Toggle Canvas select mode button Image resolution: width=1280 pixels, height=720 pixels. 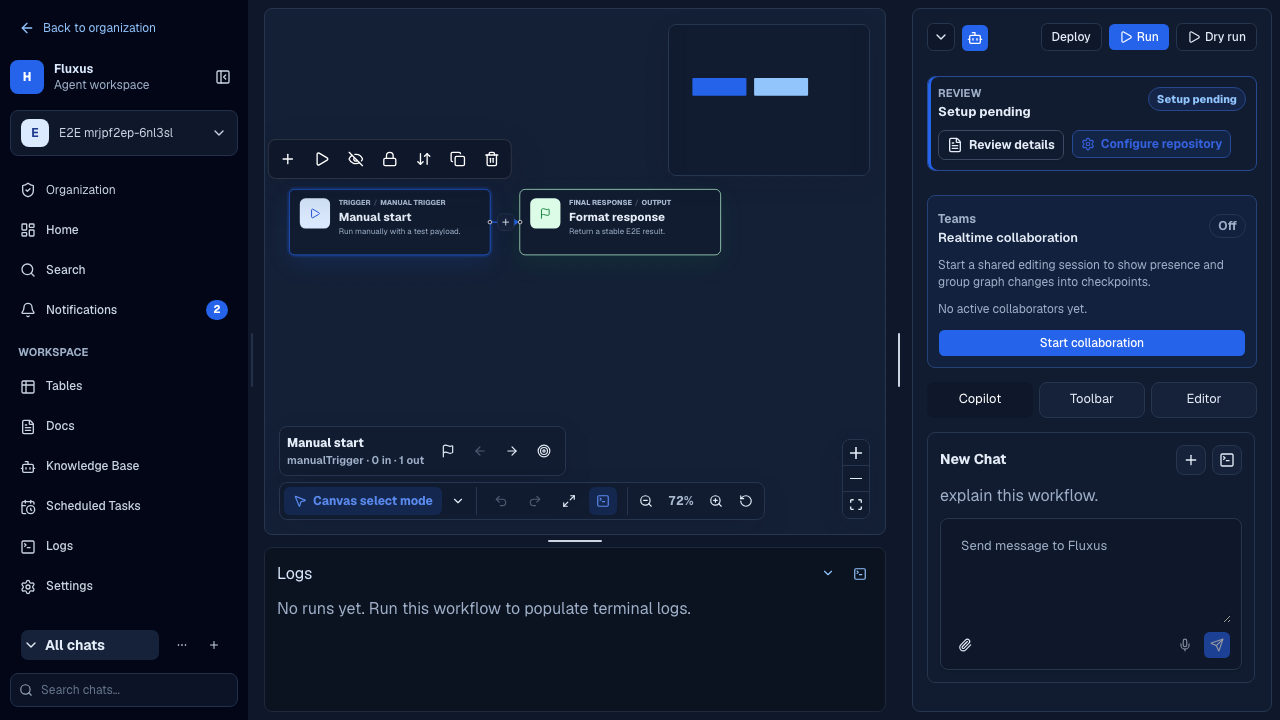363,501
